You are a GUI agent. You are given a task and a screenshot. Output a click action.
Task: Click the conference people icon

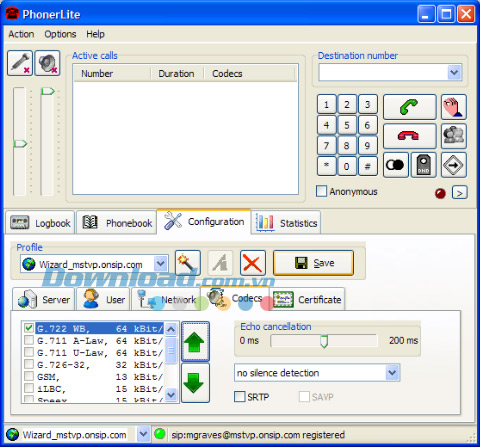(x=454, y=136)
